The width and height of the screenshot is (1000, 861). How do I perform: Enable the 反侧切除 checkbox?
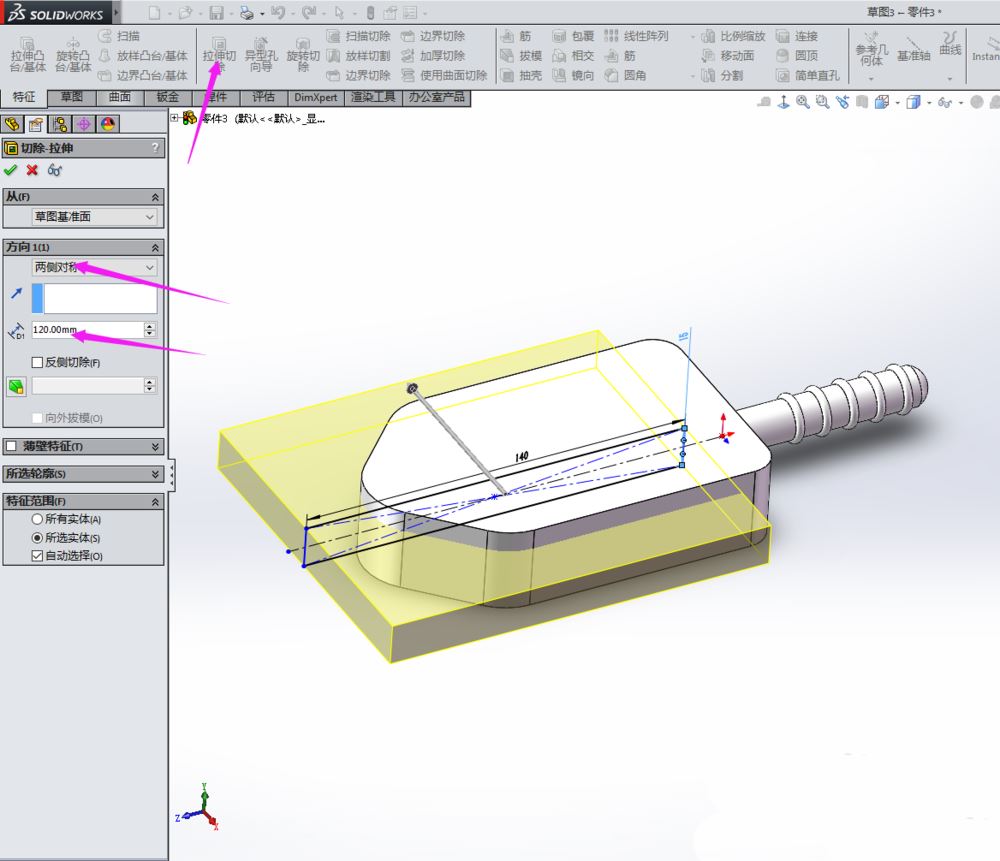[38, 362]
